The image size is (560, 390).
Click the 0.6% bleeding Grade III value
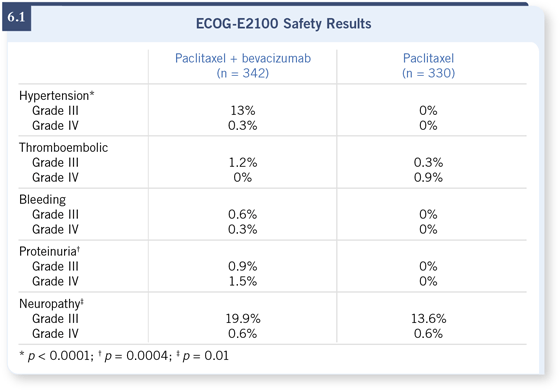pyautogui.click(x=242, y=214)
